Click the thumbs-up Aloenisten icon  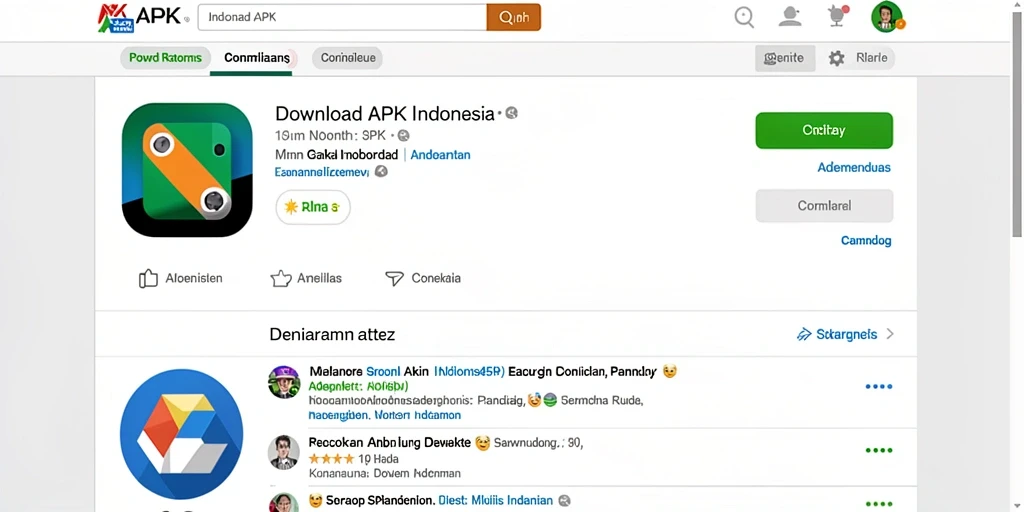click(148, 278)
